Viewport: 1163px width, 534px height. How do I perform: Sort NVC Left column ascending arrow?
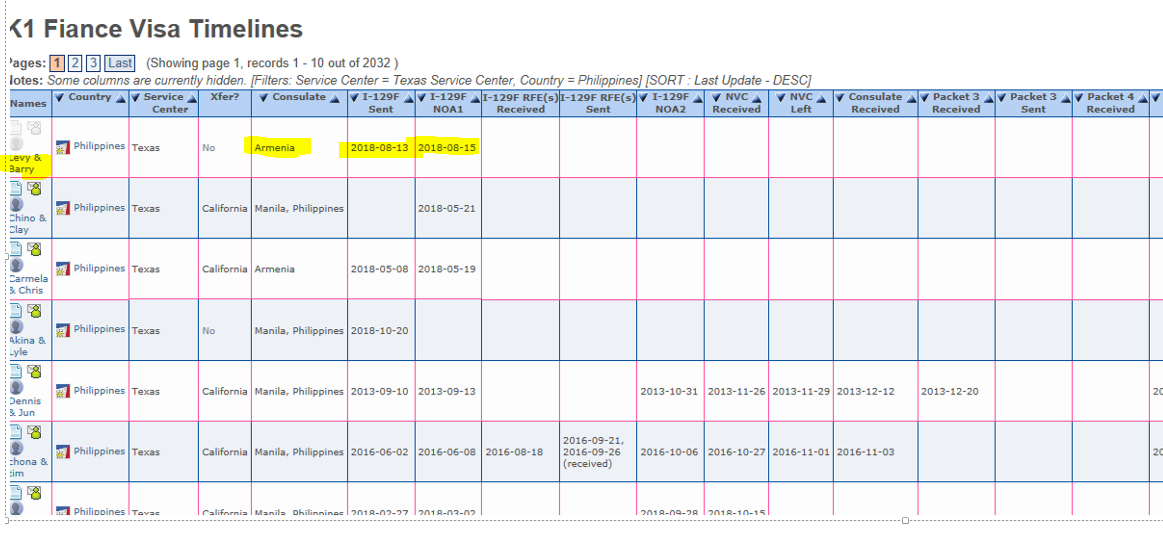point(820,98)
